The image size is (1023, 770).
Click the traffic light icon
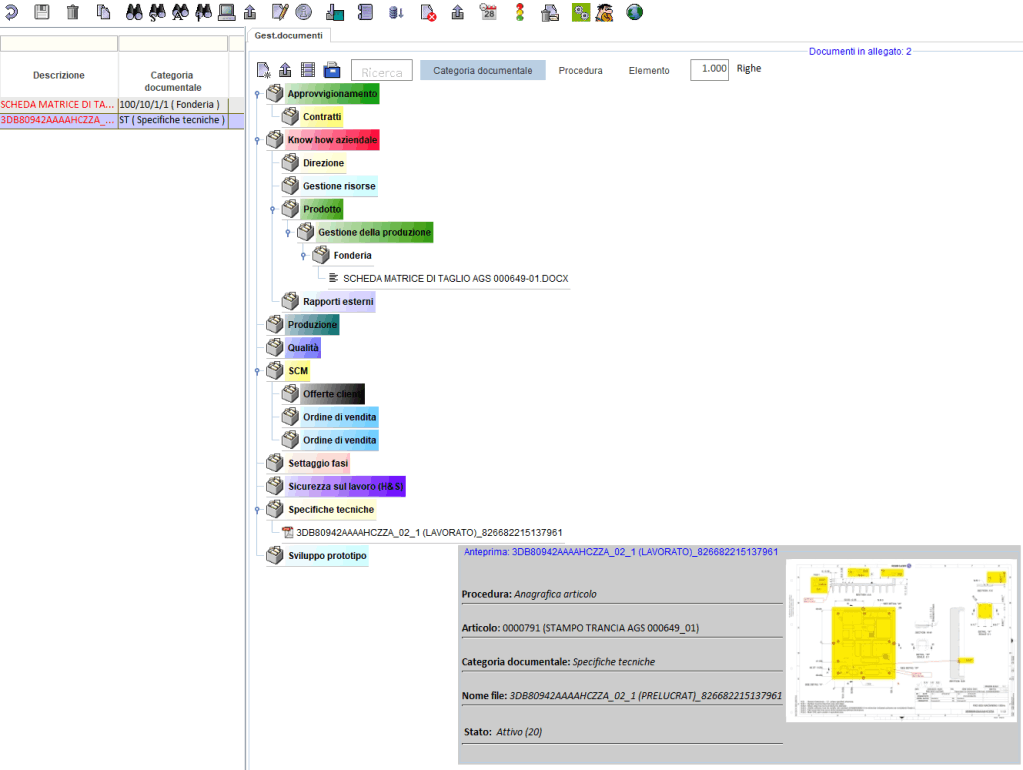519,12
